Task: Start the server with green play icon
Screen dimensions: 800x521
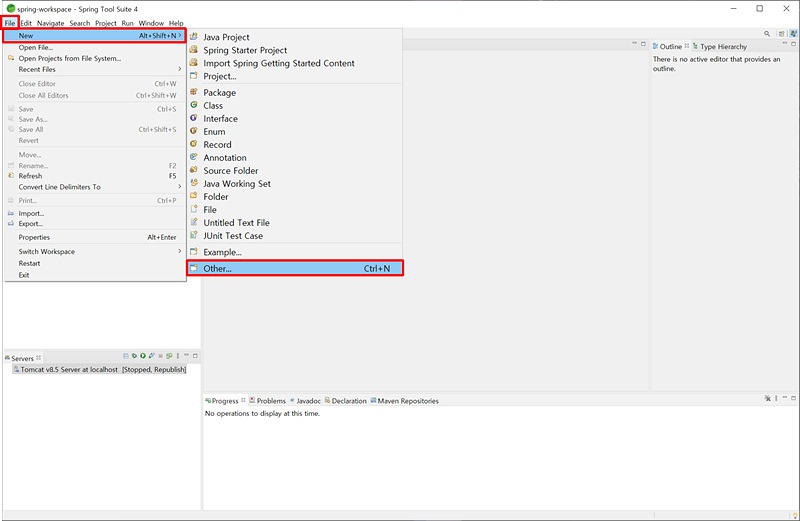Action: coord(143,356)
